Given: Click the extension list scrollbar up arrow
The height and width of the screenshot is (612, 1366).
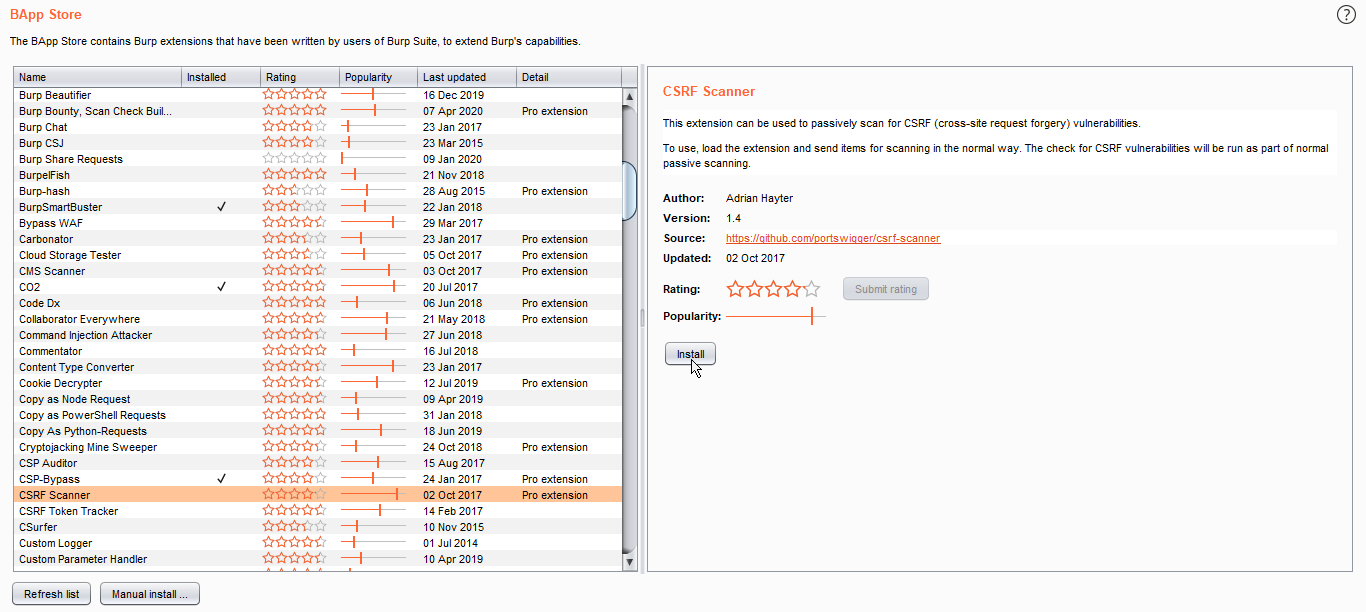Looking at the screenshot, I should 630,96.
